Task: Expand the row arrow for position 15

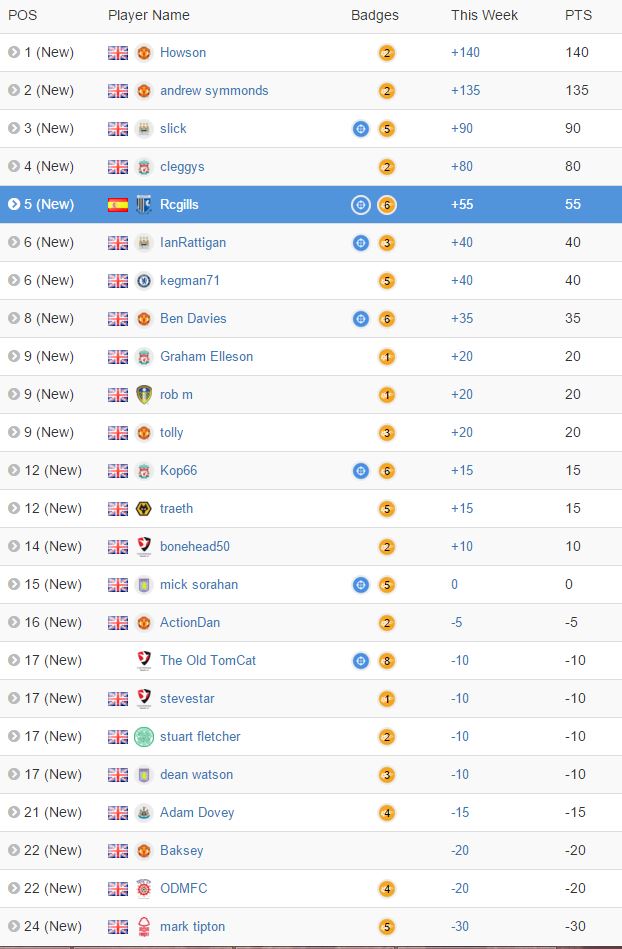Action: (x=14, y=584)
